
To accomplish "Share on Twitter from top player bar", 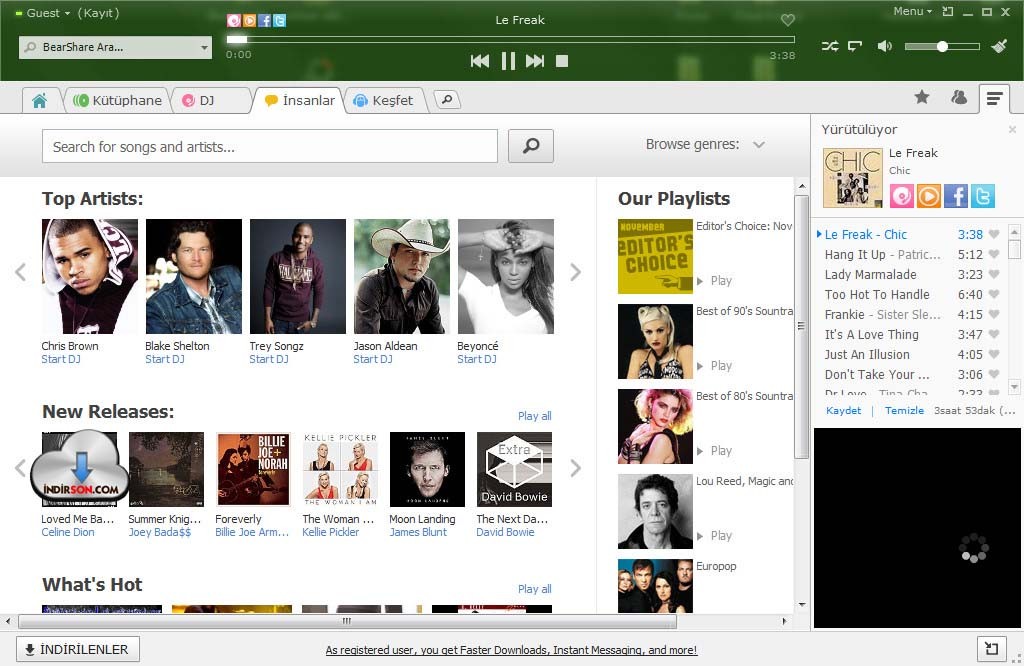I will click(280, 20).
